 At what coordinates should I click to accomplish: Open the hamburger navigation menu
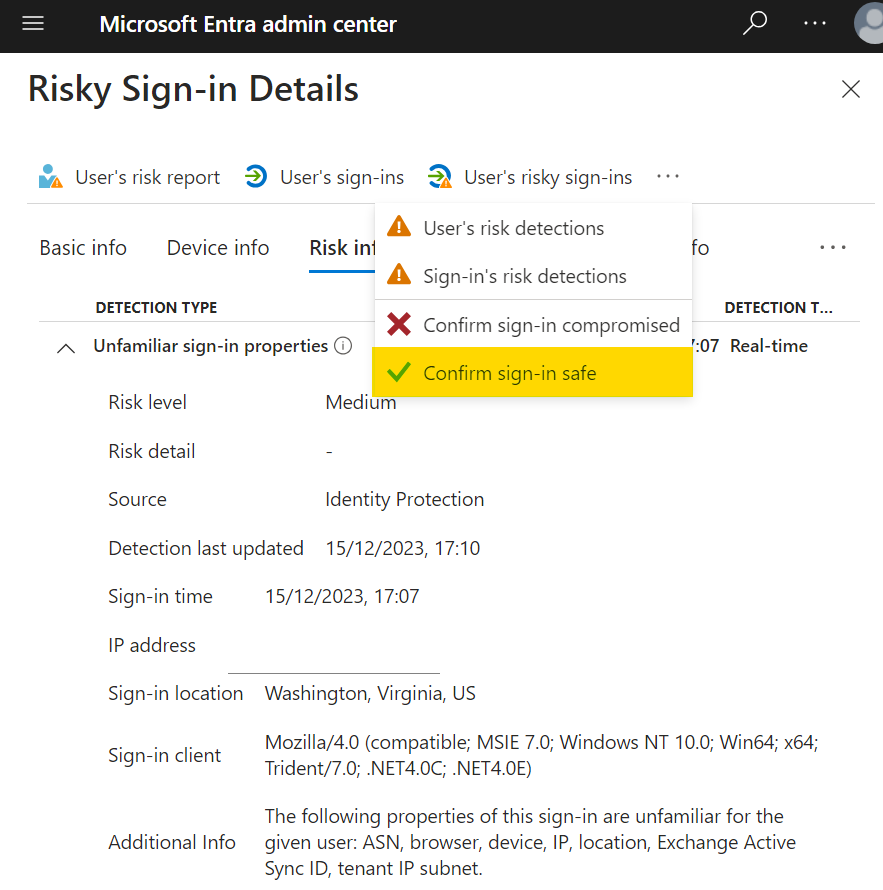[x=33, y=24]
